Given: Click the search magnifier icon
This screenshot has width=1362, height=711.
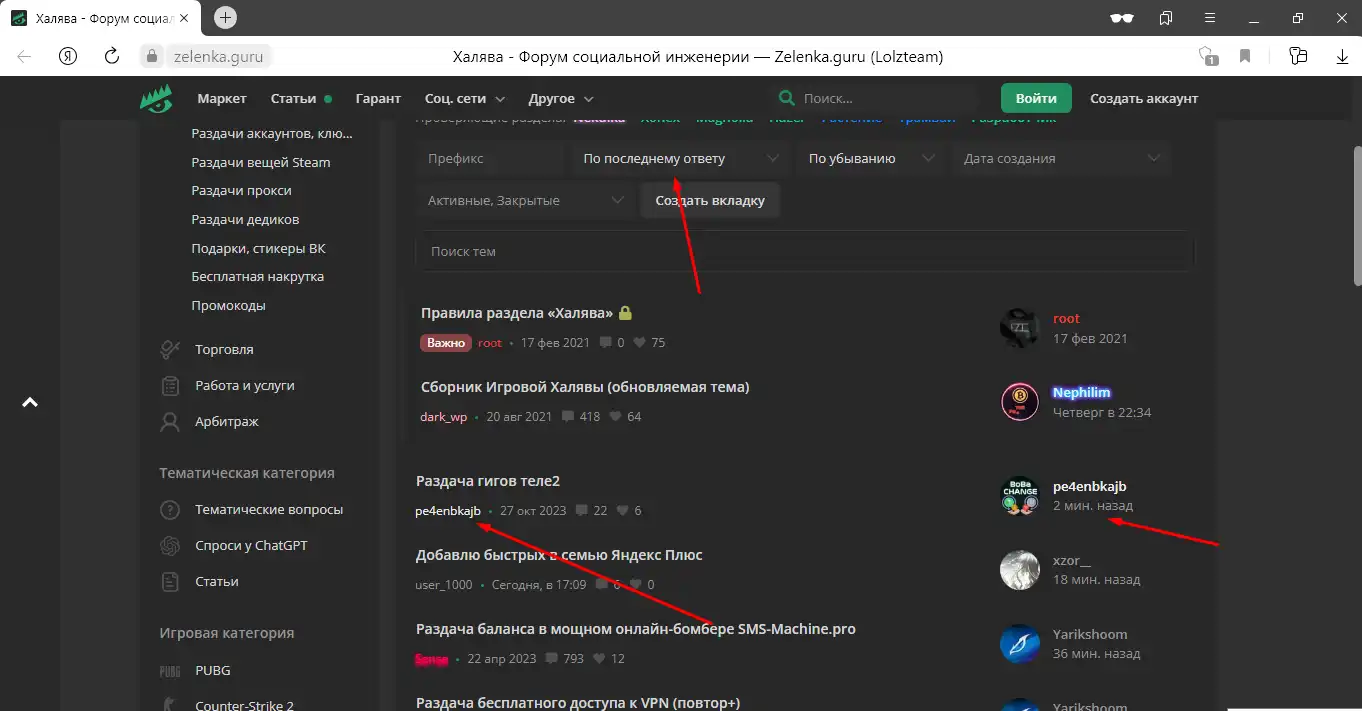Looking at the screenshot, I should click(788, 98).
